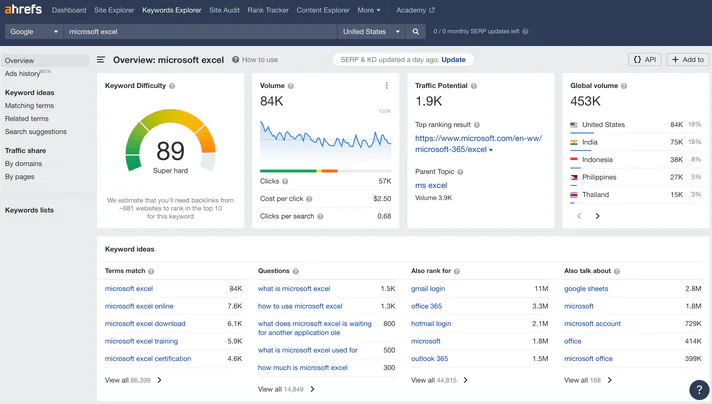Viewport: 712px width, 404px height.
Task: Open the Global volume help icon
Action: tap(624, 86)
